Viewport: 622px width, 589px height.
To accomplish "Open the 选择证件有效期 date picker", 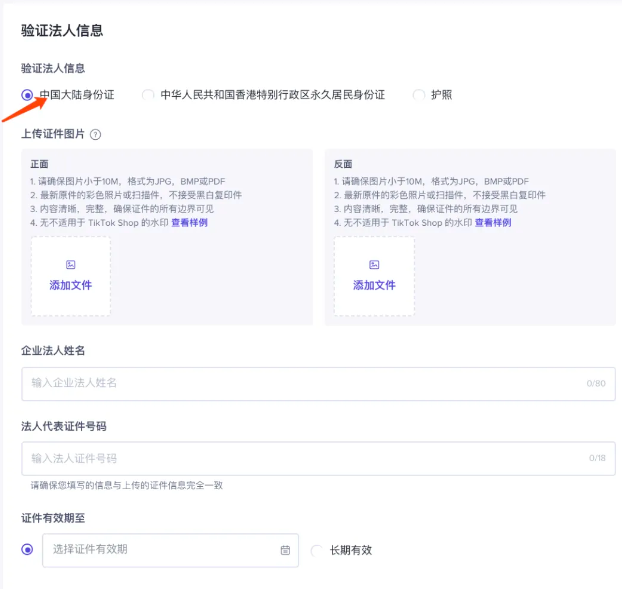I will 160,550.
